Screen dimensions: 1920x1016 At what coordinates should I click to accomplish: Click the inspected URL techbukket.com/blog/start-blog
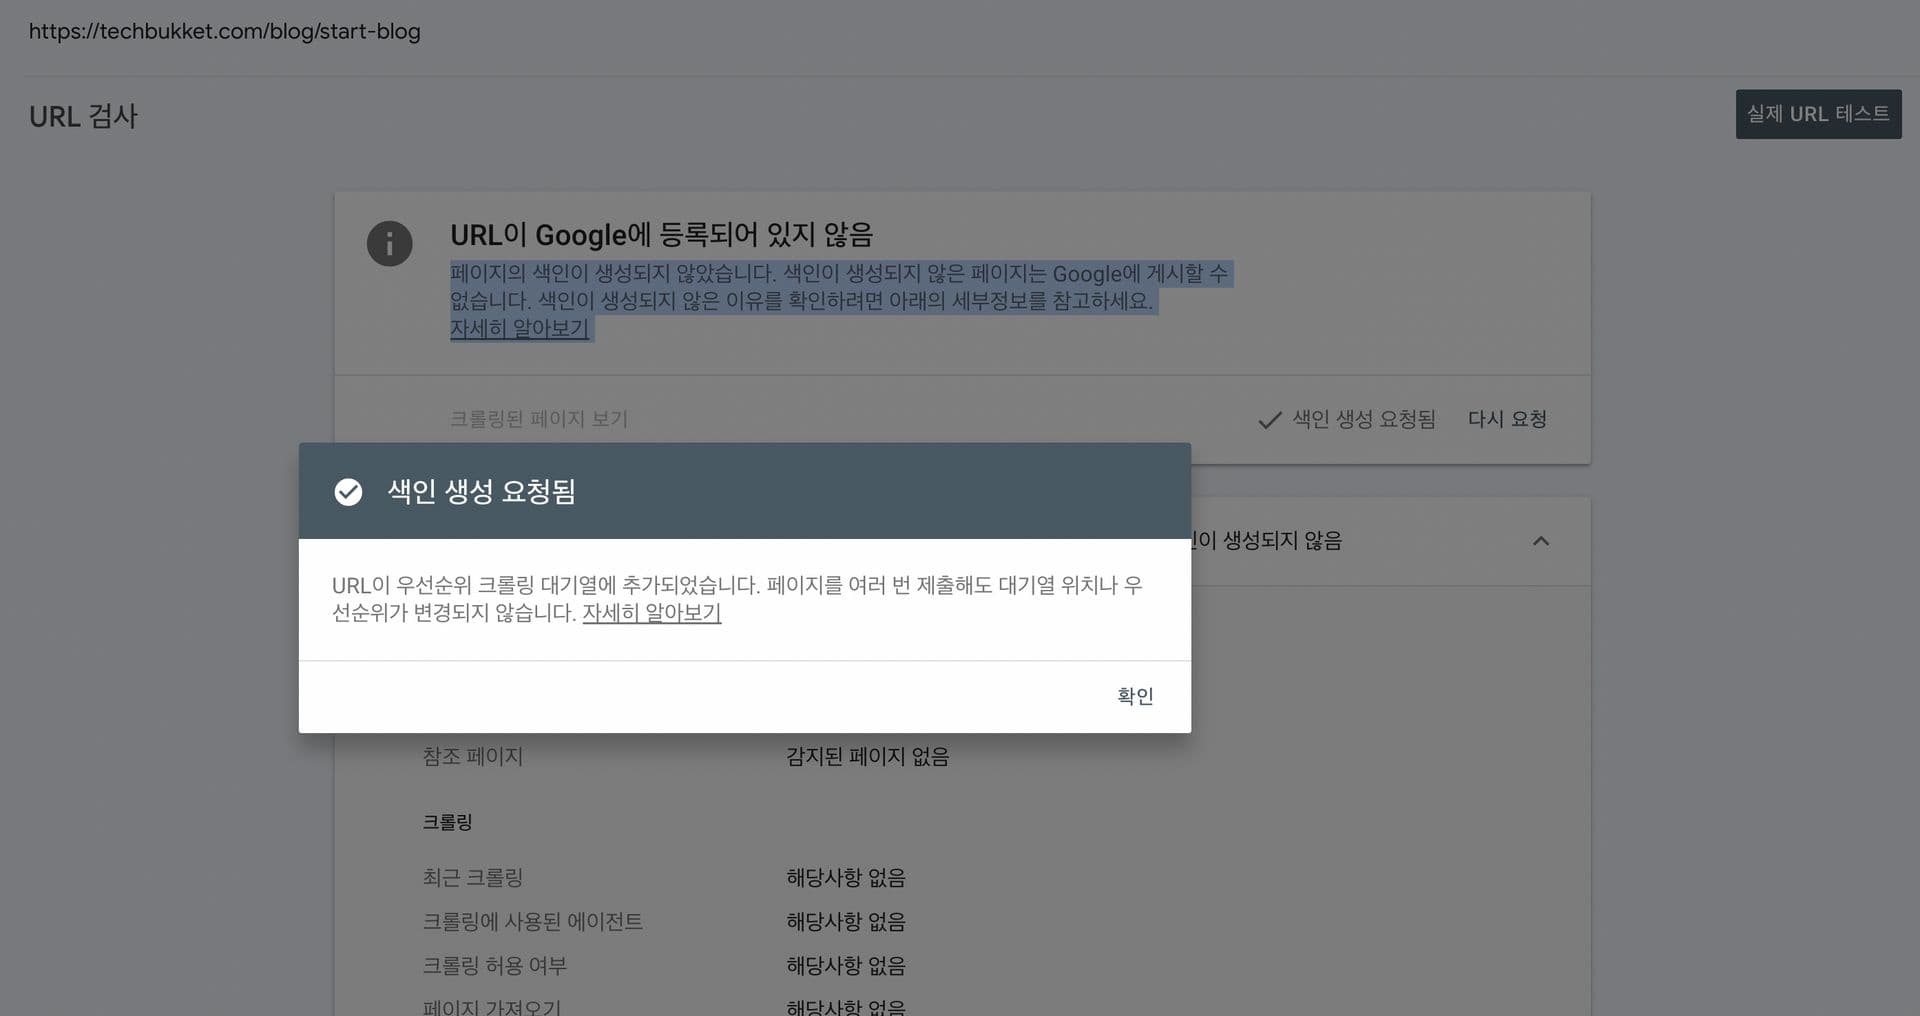(224, 31)
